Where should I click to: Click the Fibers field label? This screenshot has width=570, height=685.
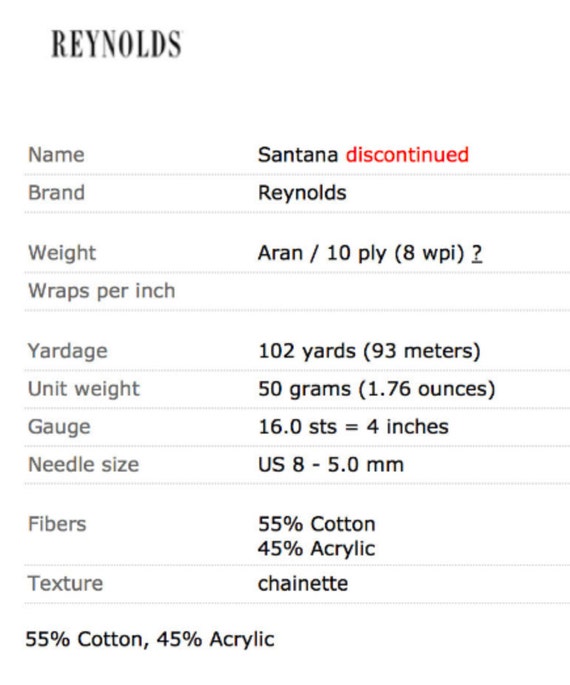click(x=57, y=524)
